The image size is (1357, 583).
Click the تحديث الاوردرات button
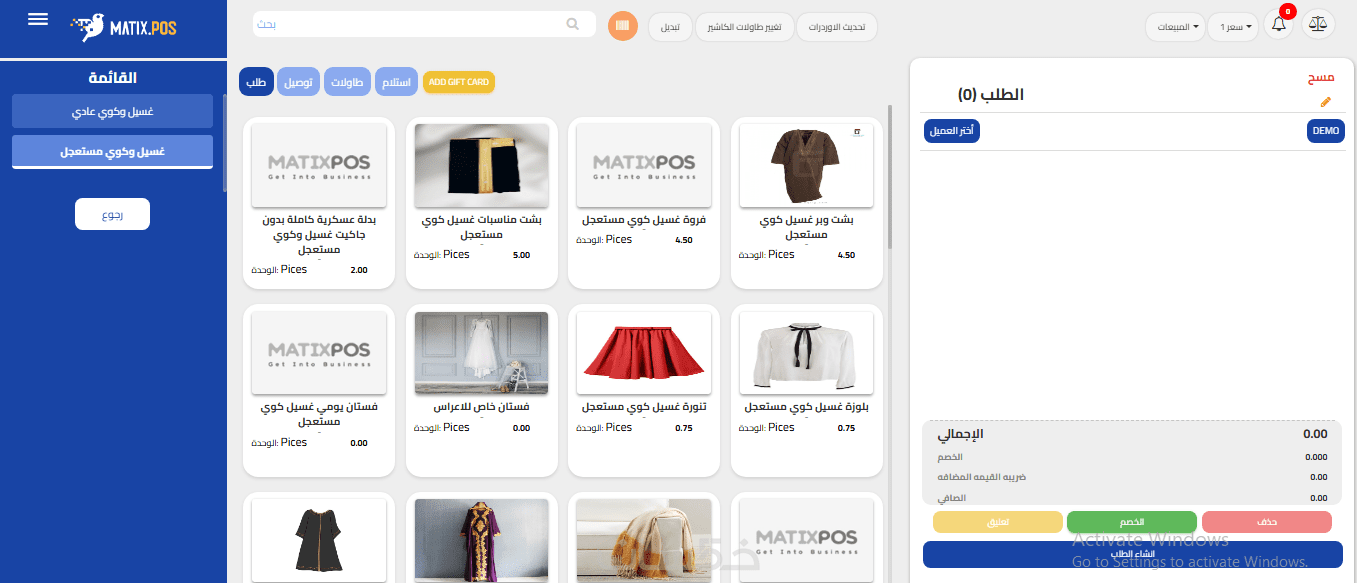coord(836,27)
